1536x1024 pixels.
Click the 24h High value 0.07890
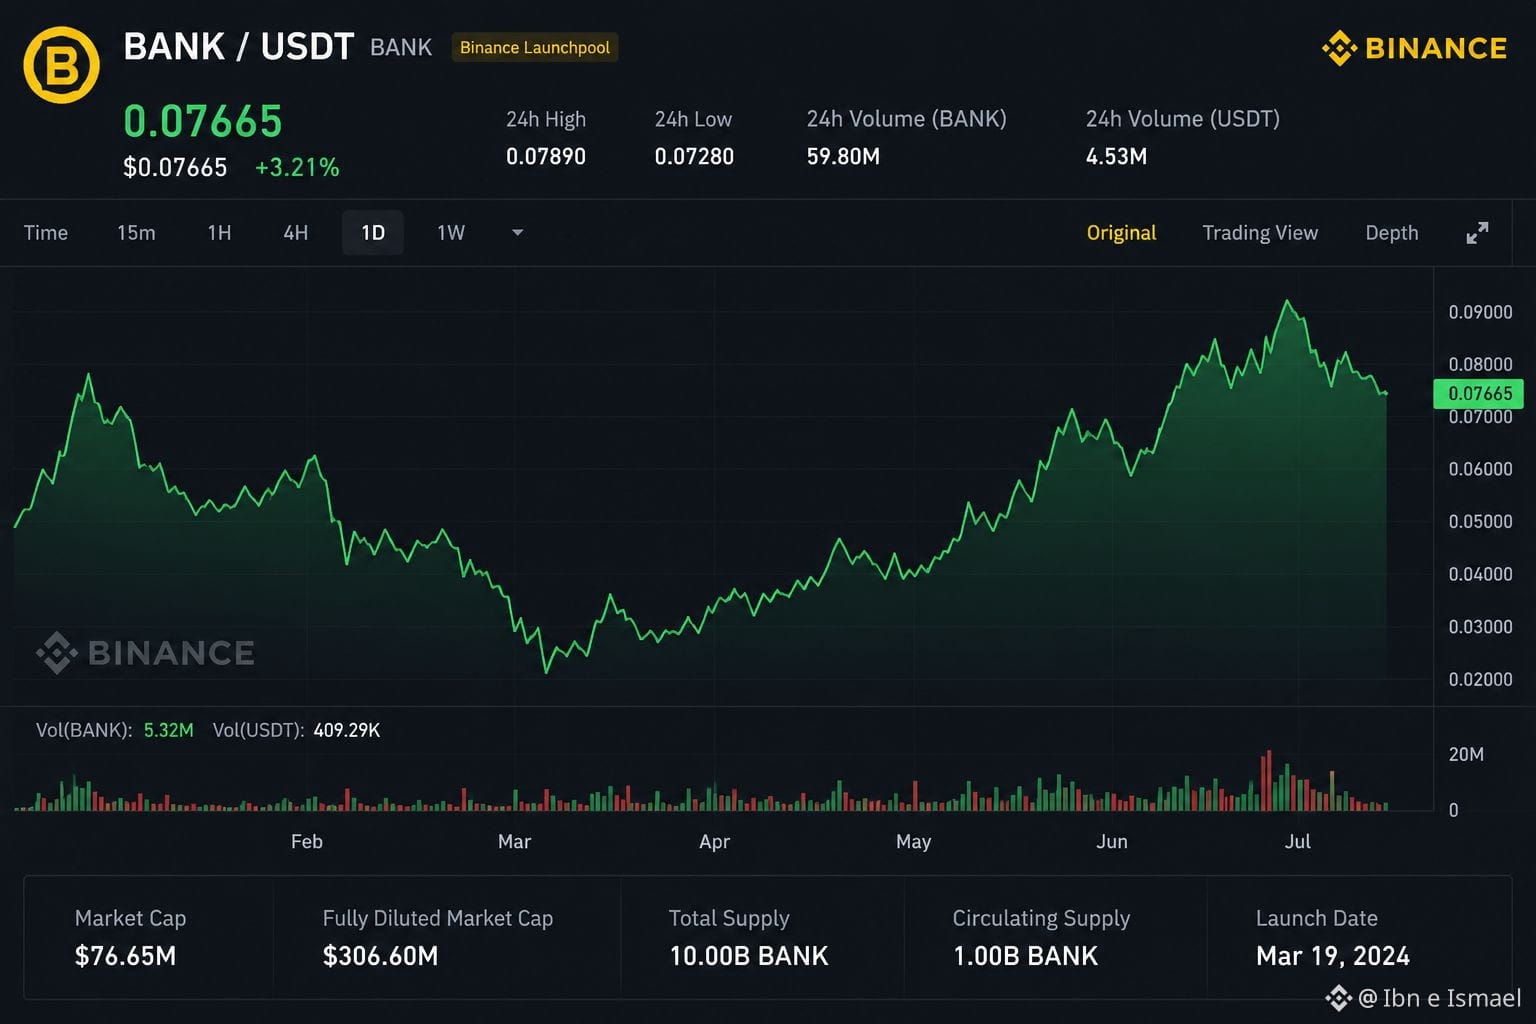[546, 157]
